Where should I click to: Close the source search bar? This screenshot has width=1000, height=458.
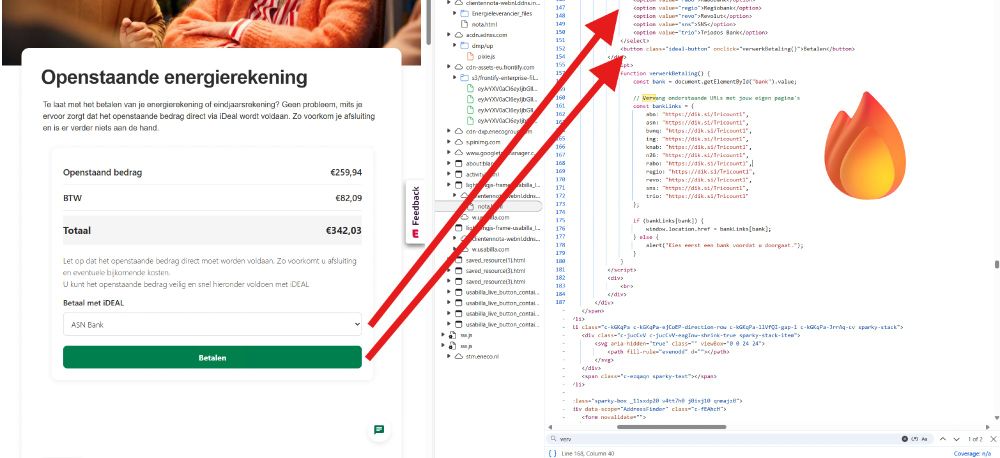coord(992,439)
